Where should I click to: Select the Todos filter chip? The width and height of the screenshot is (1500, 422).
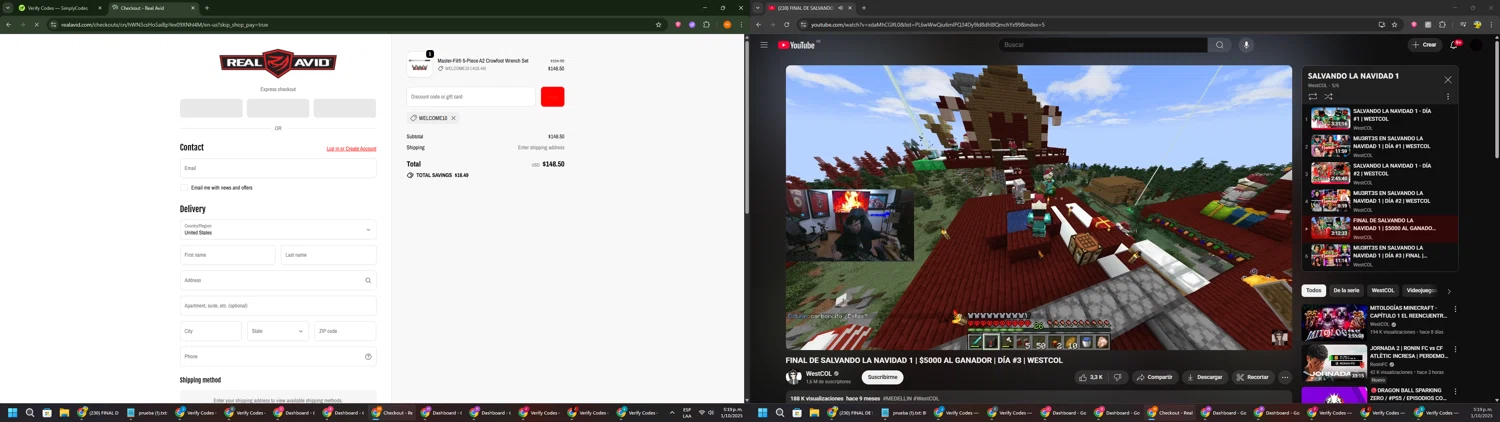[1314, 291]
